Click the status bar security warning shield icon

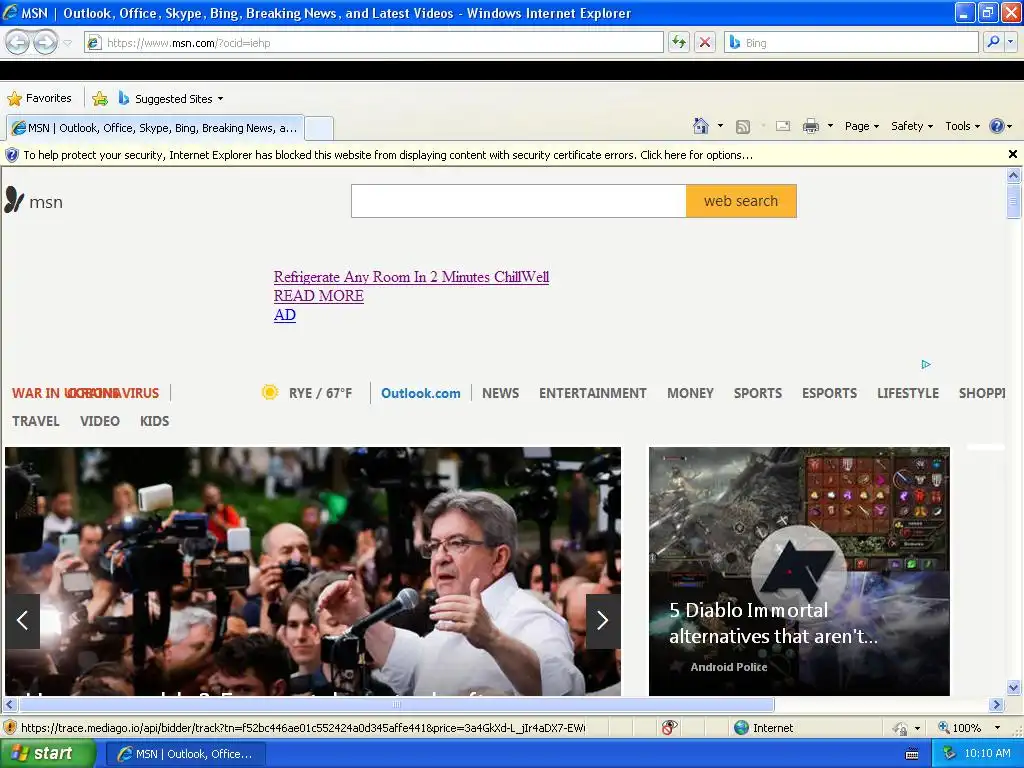10,728
